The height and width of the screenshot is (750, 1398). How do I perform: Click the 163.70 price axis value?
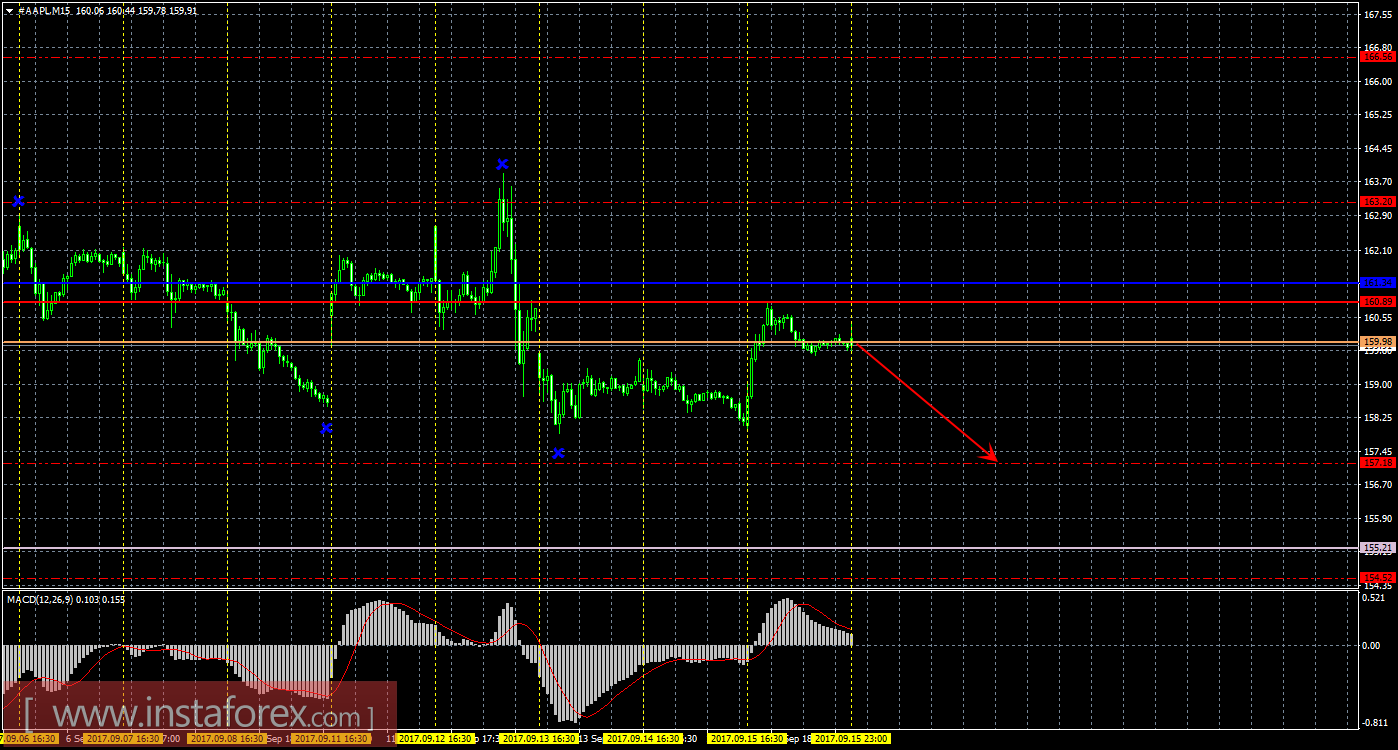pyautogui.click(x=1378, y=182)
